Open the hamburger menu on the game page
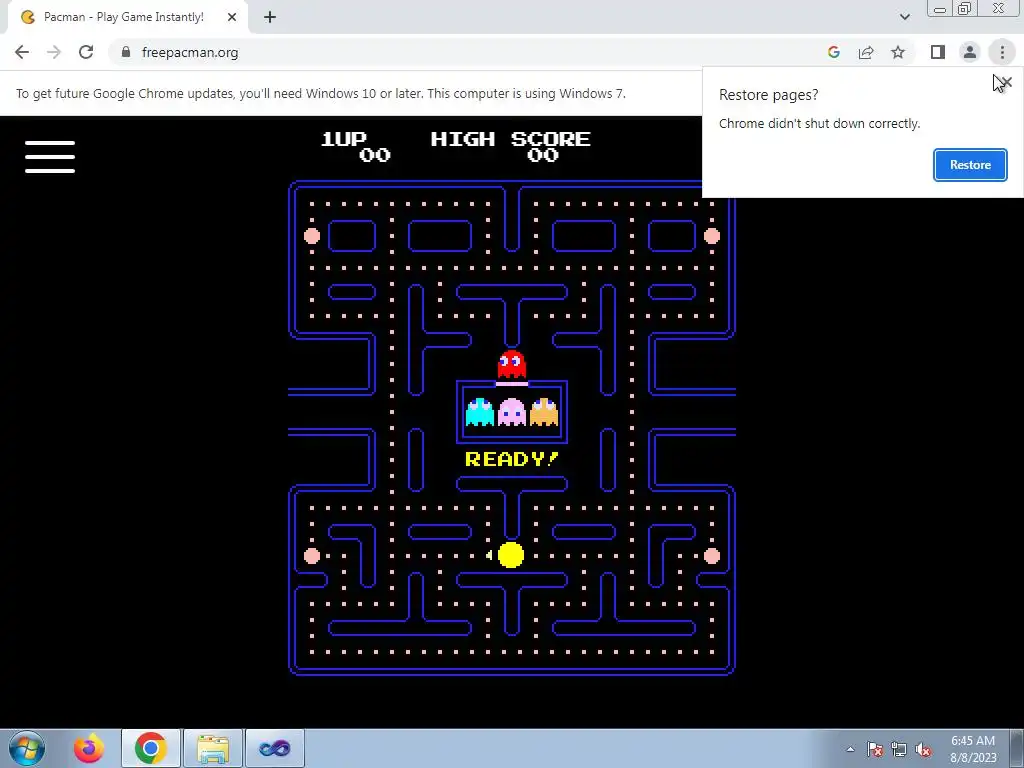Image resolution: width=1024 pixels, height=768 pixels. 50,157
